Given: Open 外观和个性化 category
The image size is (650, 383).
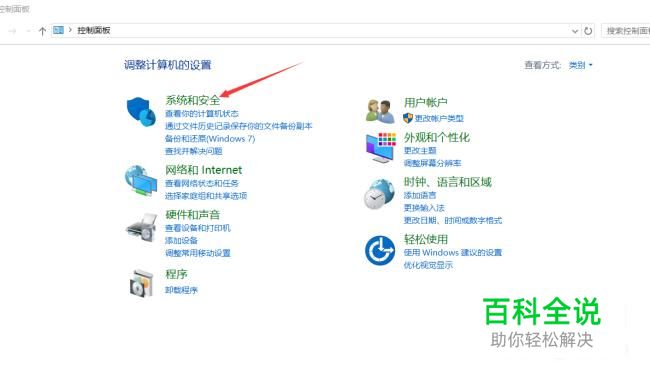Looking at the screenshot, I should (437, 137).
